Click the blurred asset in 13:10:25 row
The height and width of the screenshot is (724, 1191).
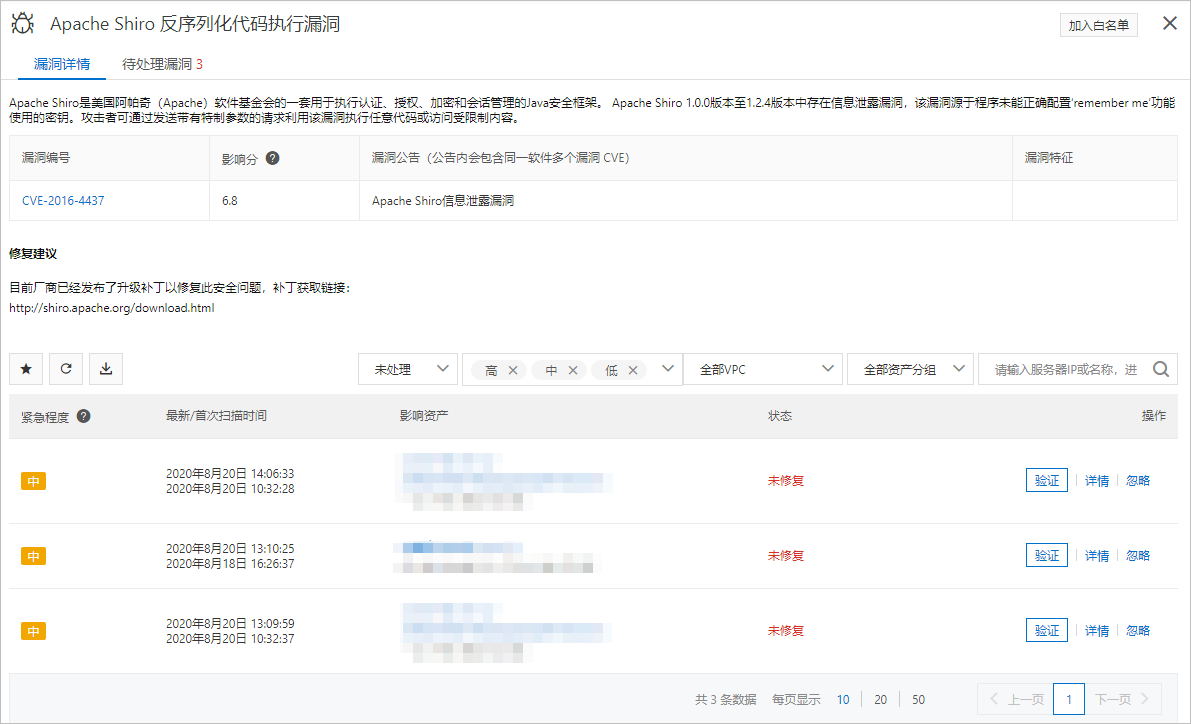(x=496, y=557)
